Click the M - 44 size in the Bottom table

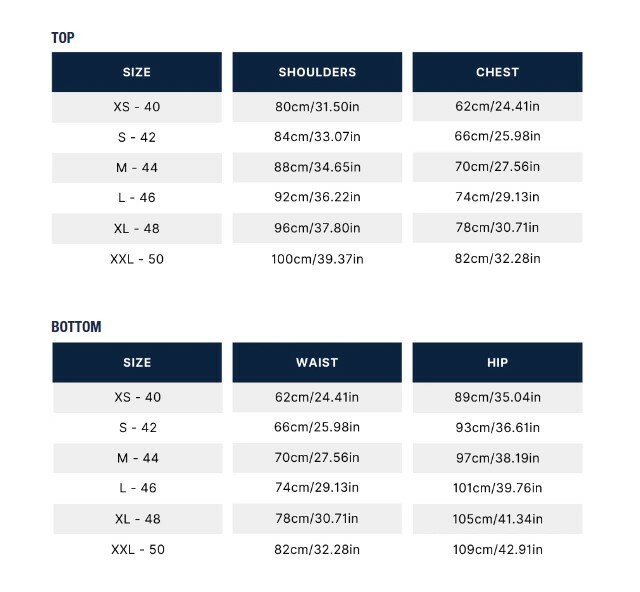[137, 458]
